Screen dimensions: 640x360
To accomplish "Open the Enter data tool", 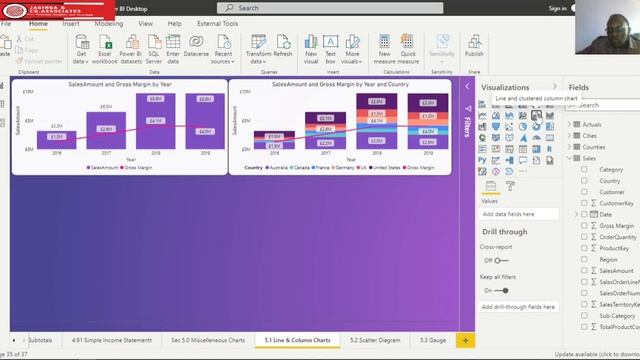I will click(x=173, y=49).
